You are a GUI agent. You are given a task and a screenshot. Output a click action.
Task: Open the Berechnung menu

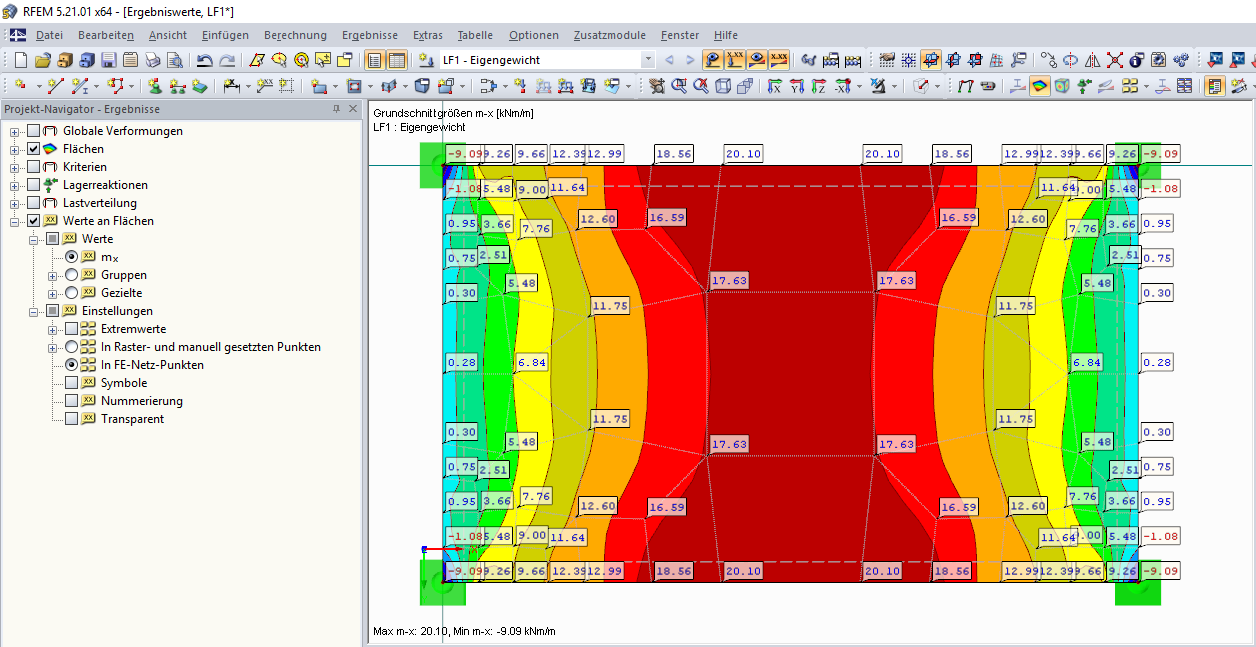[295, 35]
